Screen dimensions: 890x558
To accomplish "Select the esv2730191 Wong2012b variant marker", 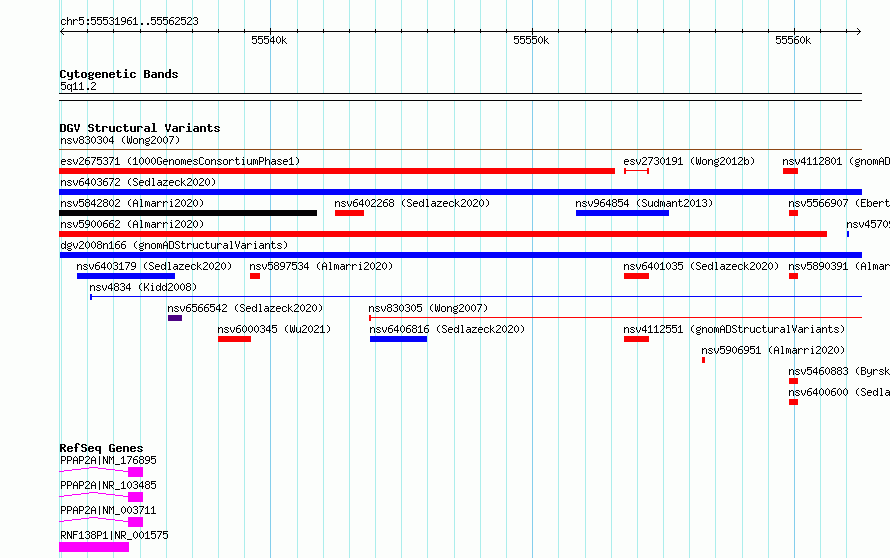I will (636, 171).
